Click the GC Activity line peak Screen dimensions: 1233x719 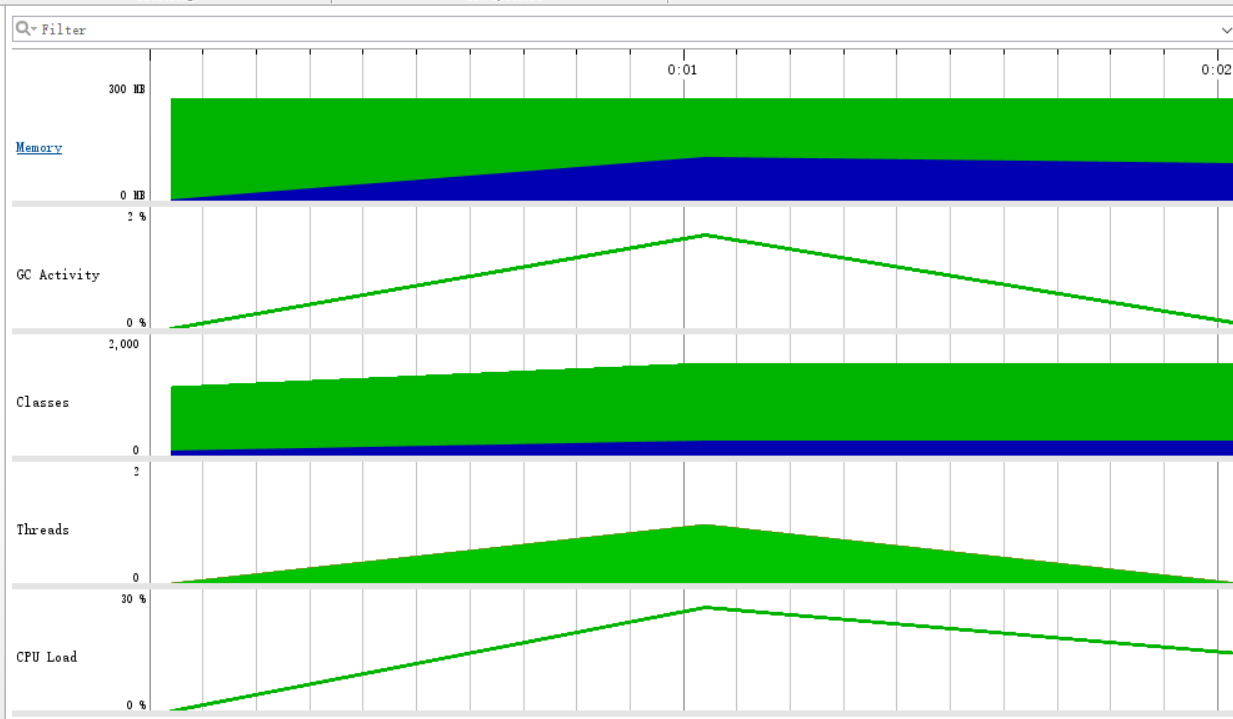[x=706, y=235]
